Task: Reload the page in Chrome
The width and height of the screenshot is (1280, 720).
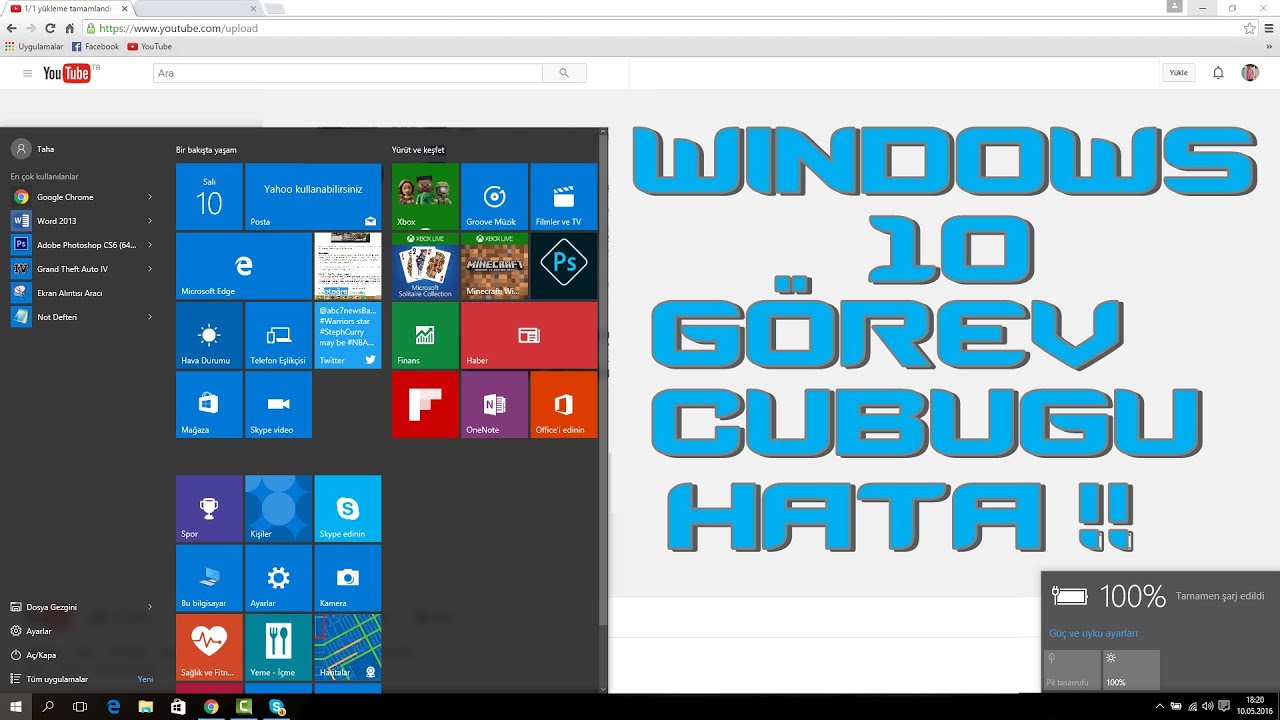Action: (x=49, y=28)
